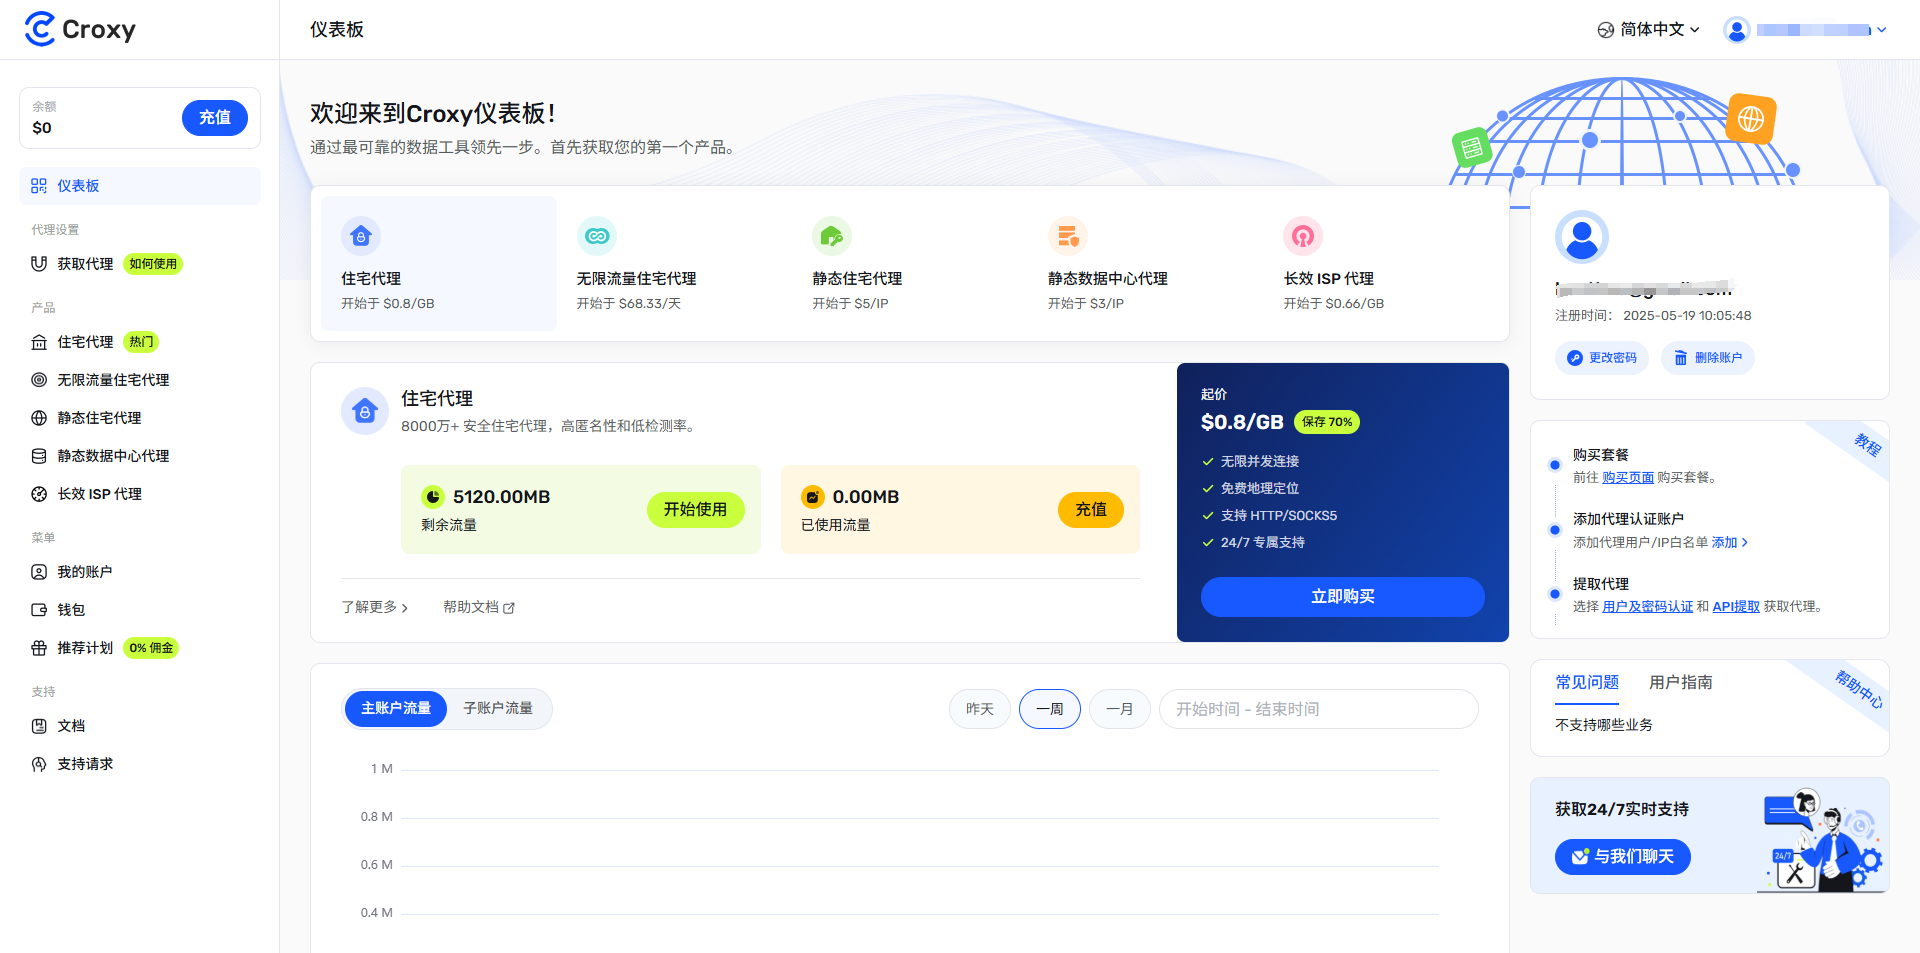
Task: Open the 购买页面 link
Action: click(1628, 478)
